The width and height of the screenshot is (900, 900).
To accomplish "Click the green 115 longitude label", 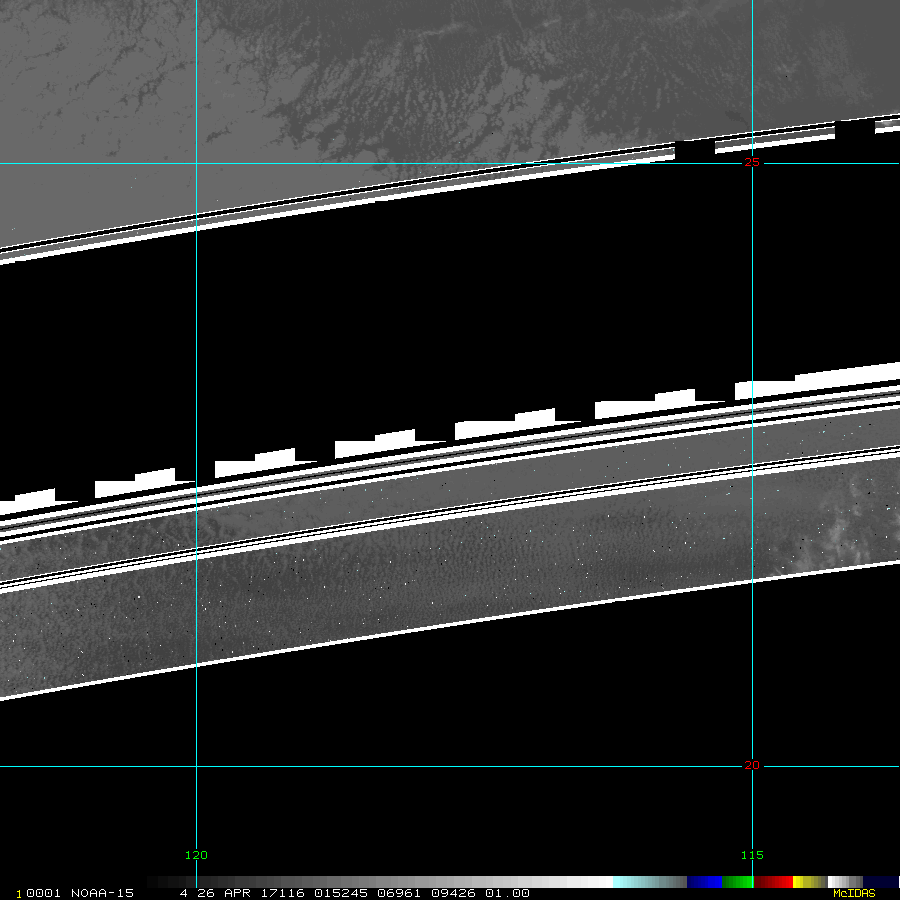I will point(752,855).
